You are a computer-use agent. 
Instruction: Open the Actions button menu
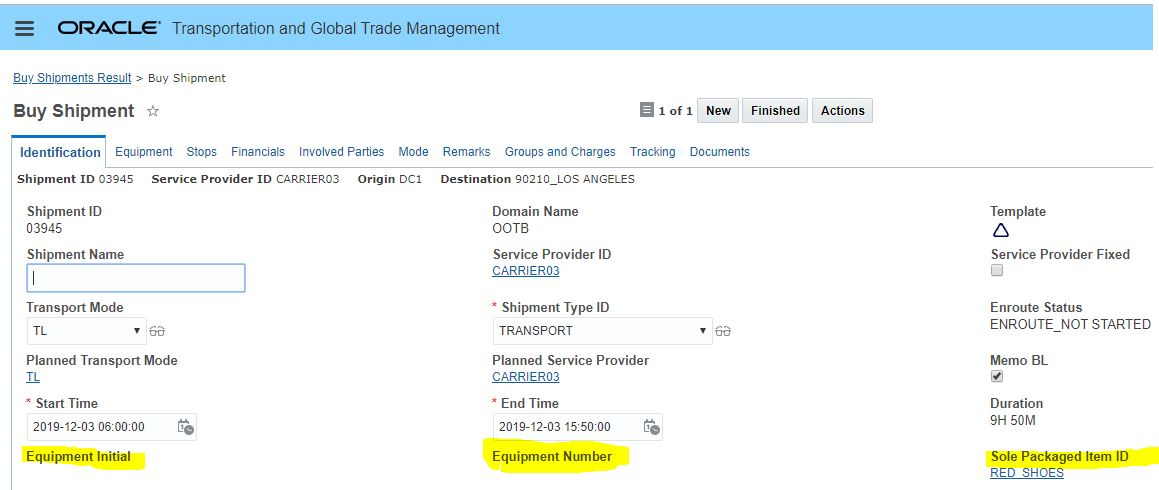pyautogui.click(x=842, y=111)
